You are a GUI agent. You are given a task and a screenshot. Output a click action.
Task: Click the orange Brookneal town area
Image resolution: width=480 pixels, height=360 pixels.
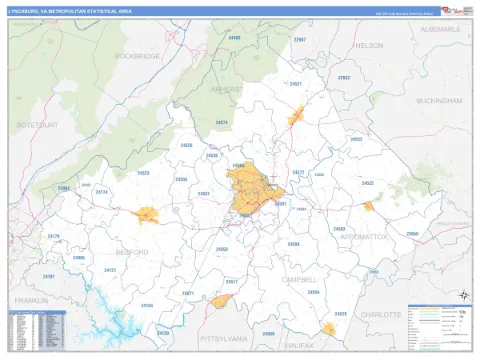click(329, 329)
